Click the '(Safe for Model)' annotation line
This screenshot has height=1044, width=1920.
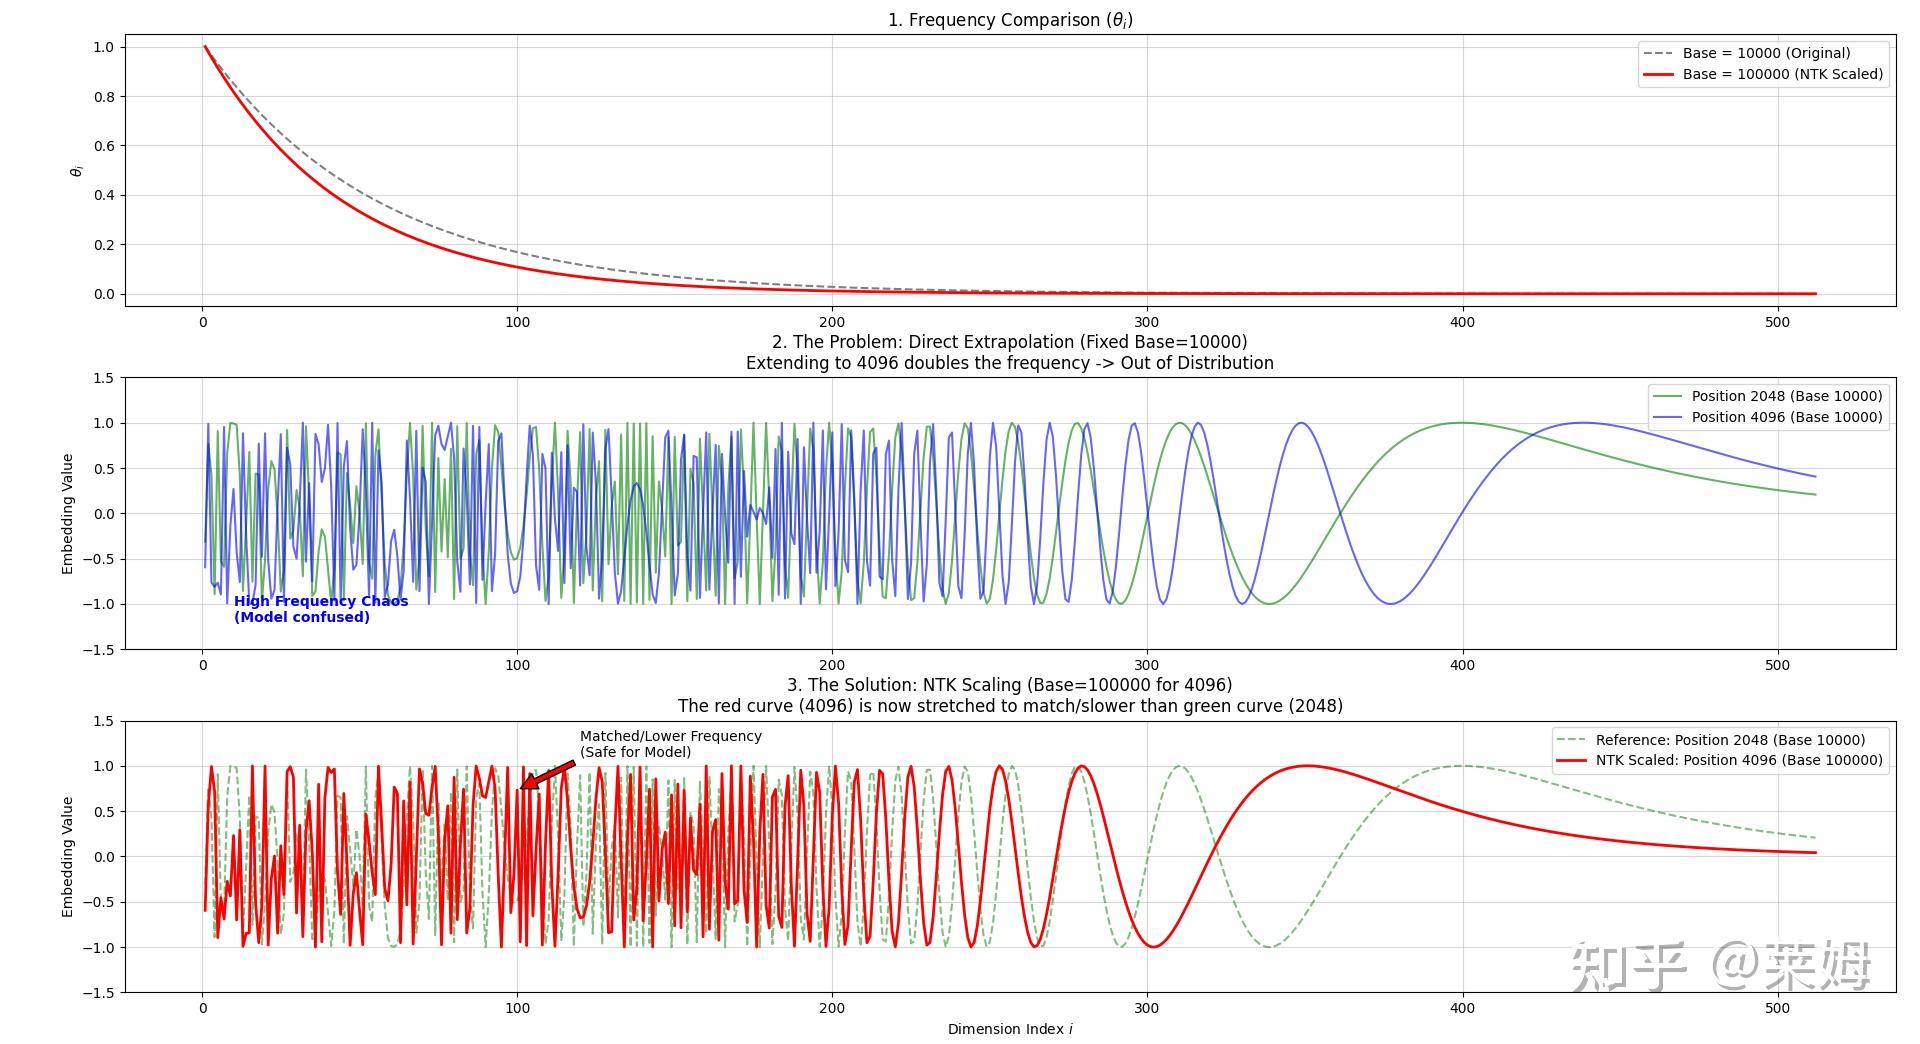click(635, 752)
